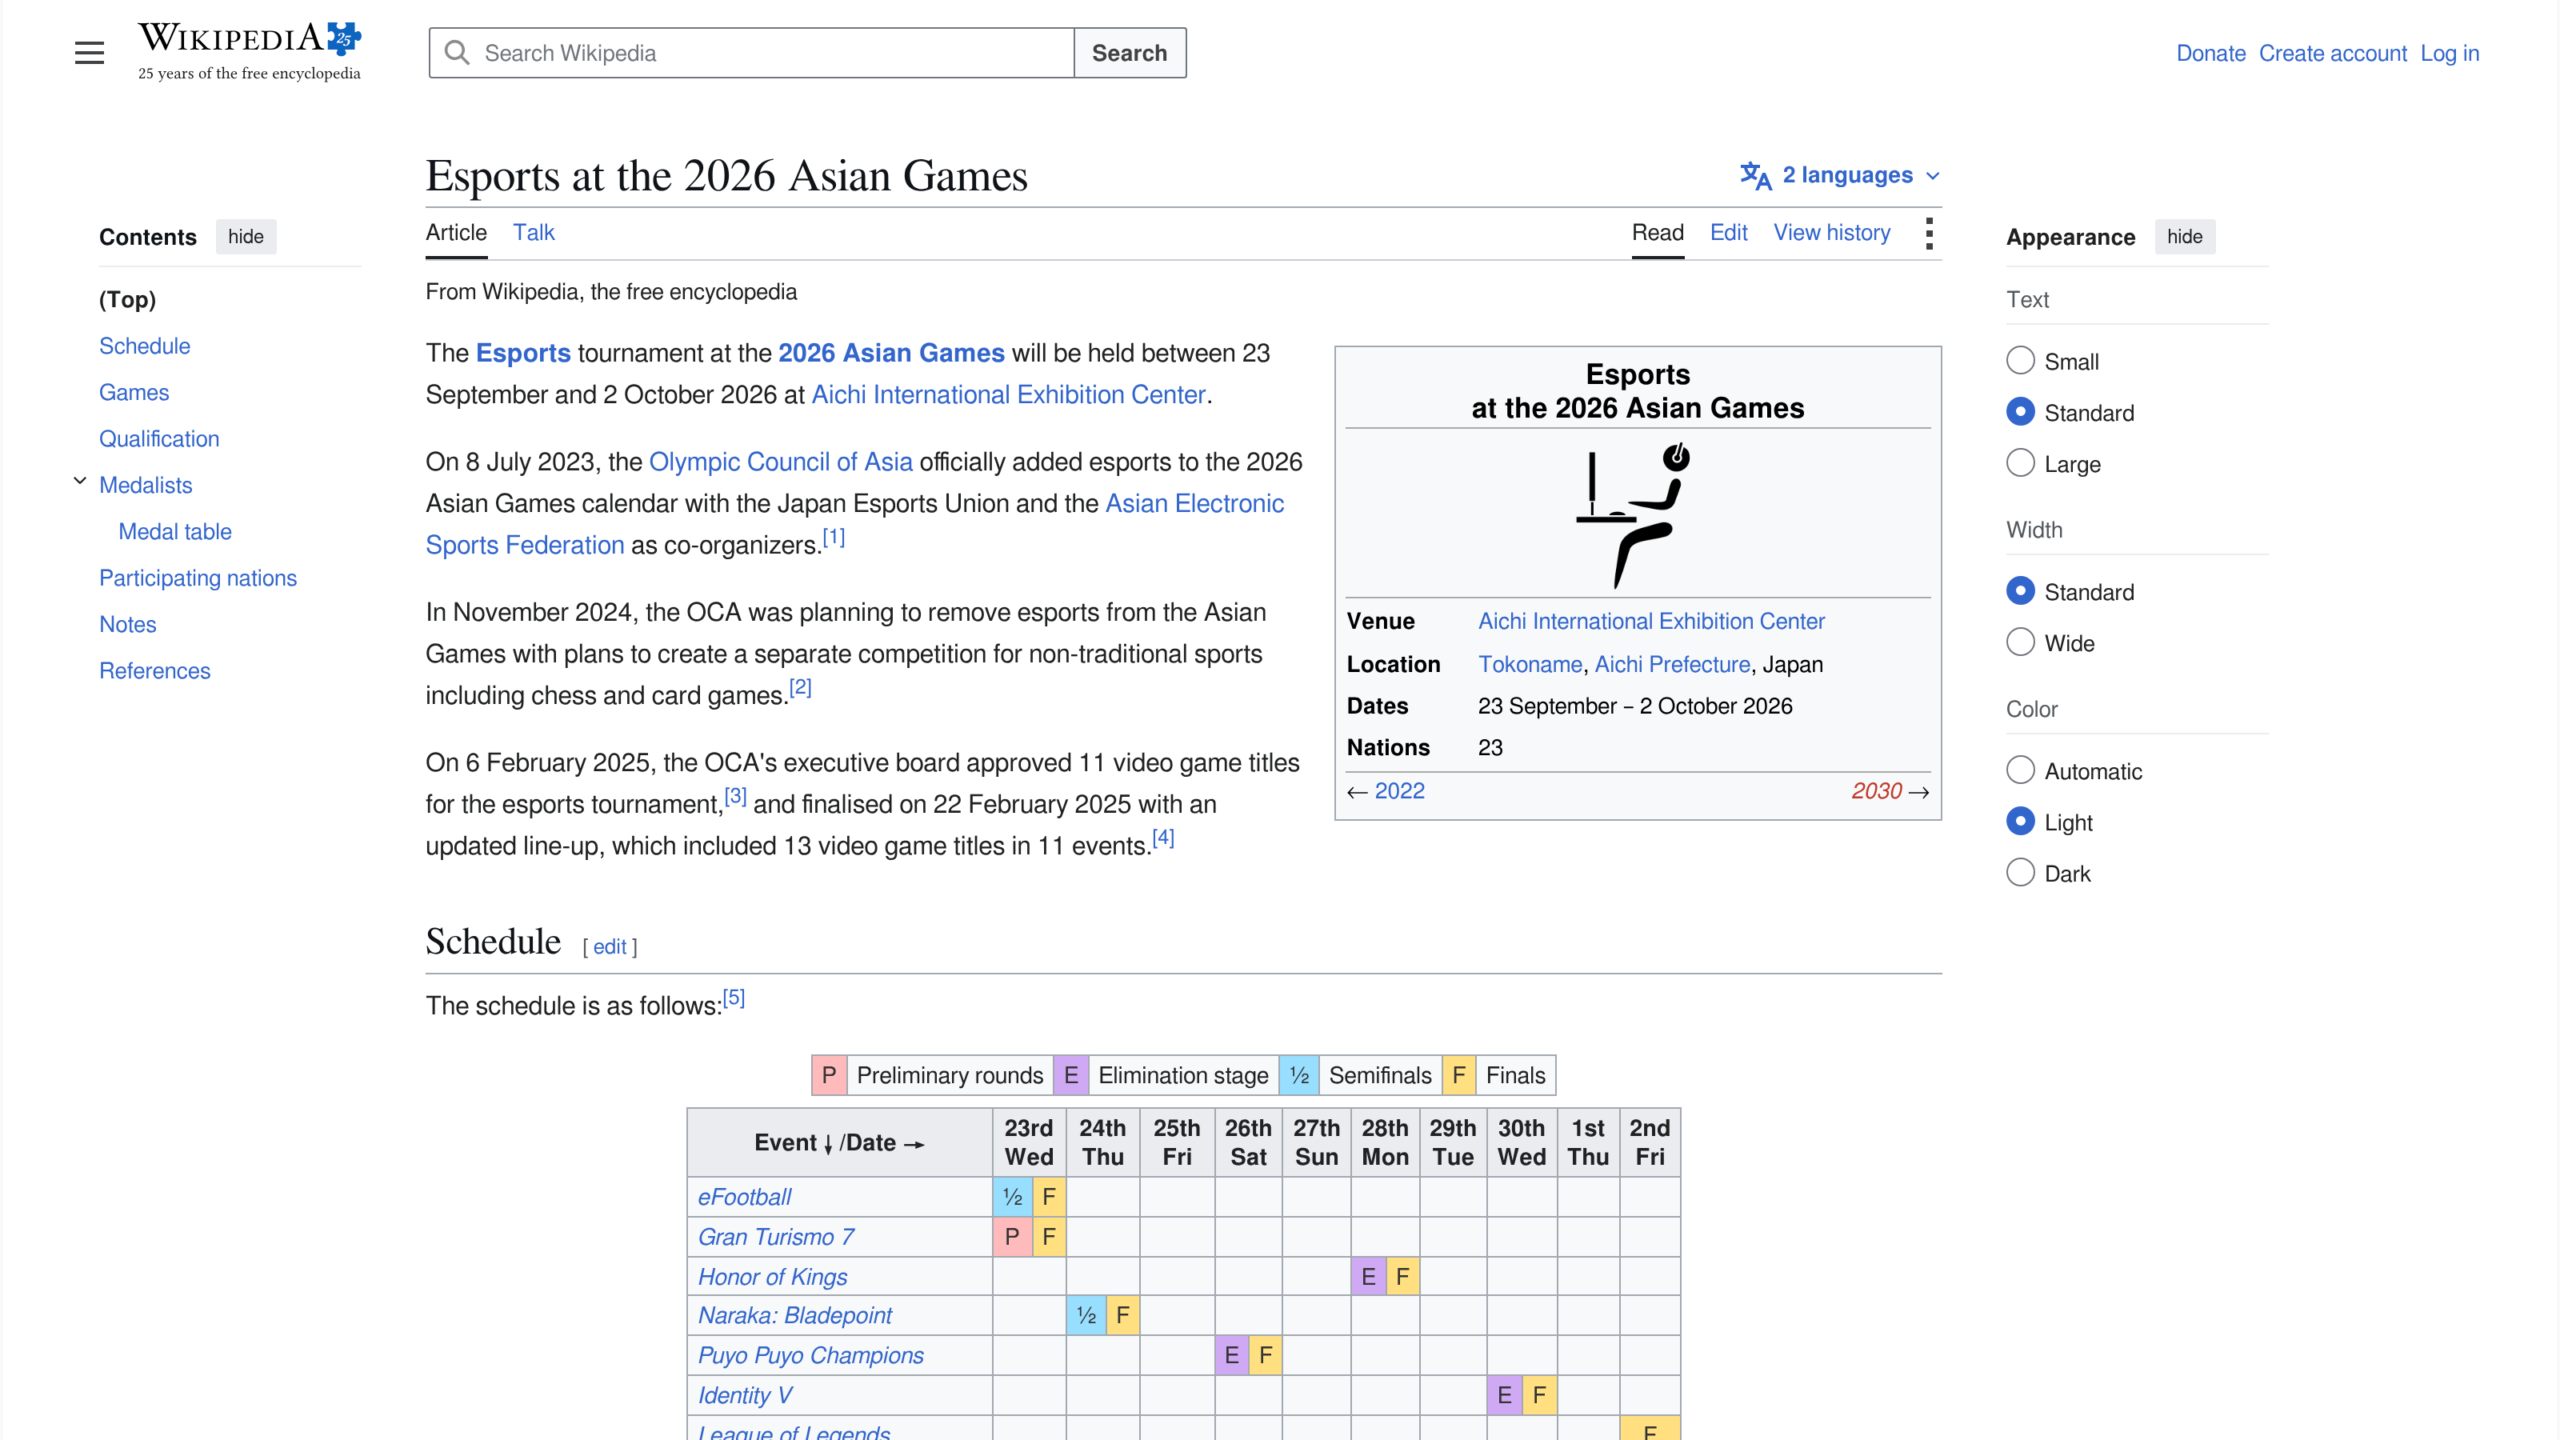Click the magnifying glass search icon
The width and height of the screenshot is (2560, 1440).
click(457, 53)
